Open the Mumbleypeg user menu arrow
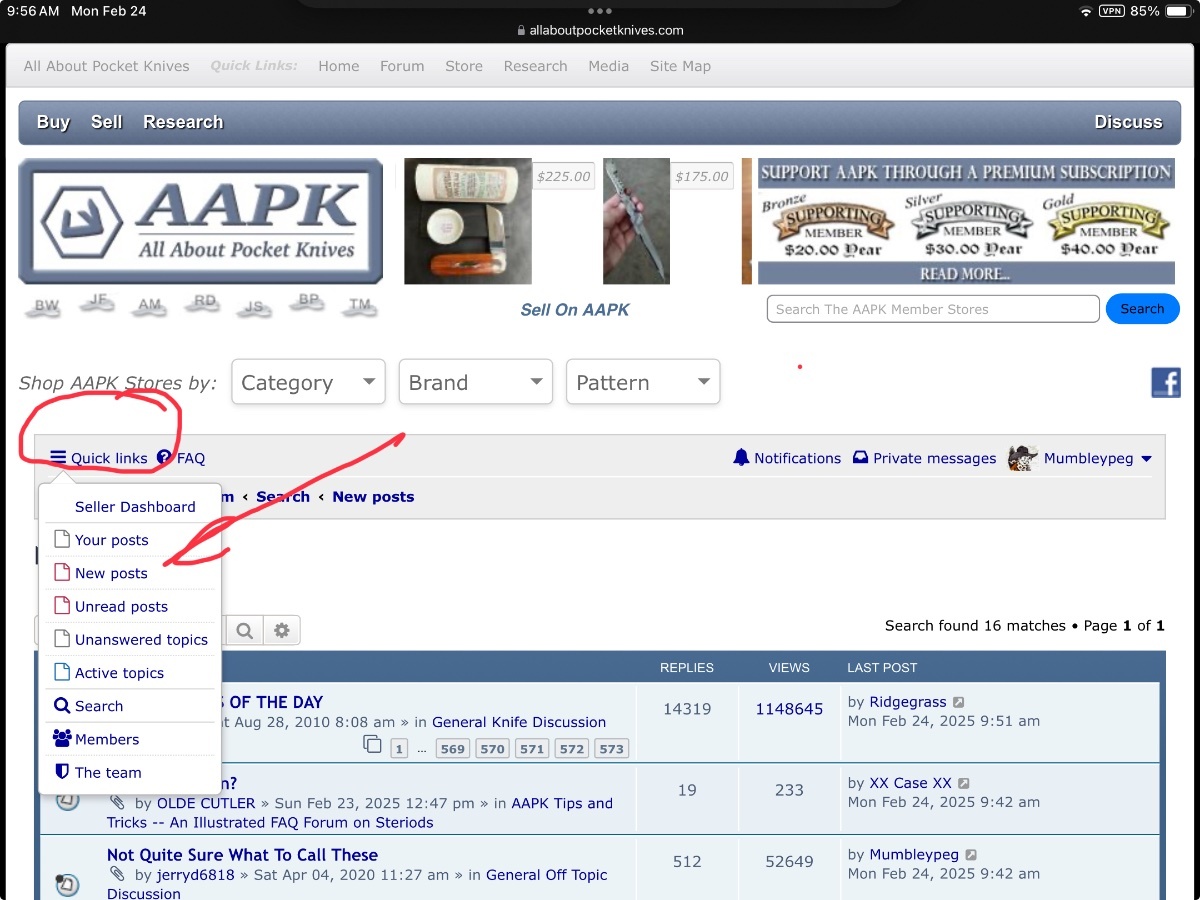The width and height of the screenshot is (1200, 900). [x=1146, y=459]
